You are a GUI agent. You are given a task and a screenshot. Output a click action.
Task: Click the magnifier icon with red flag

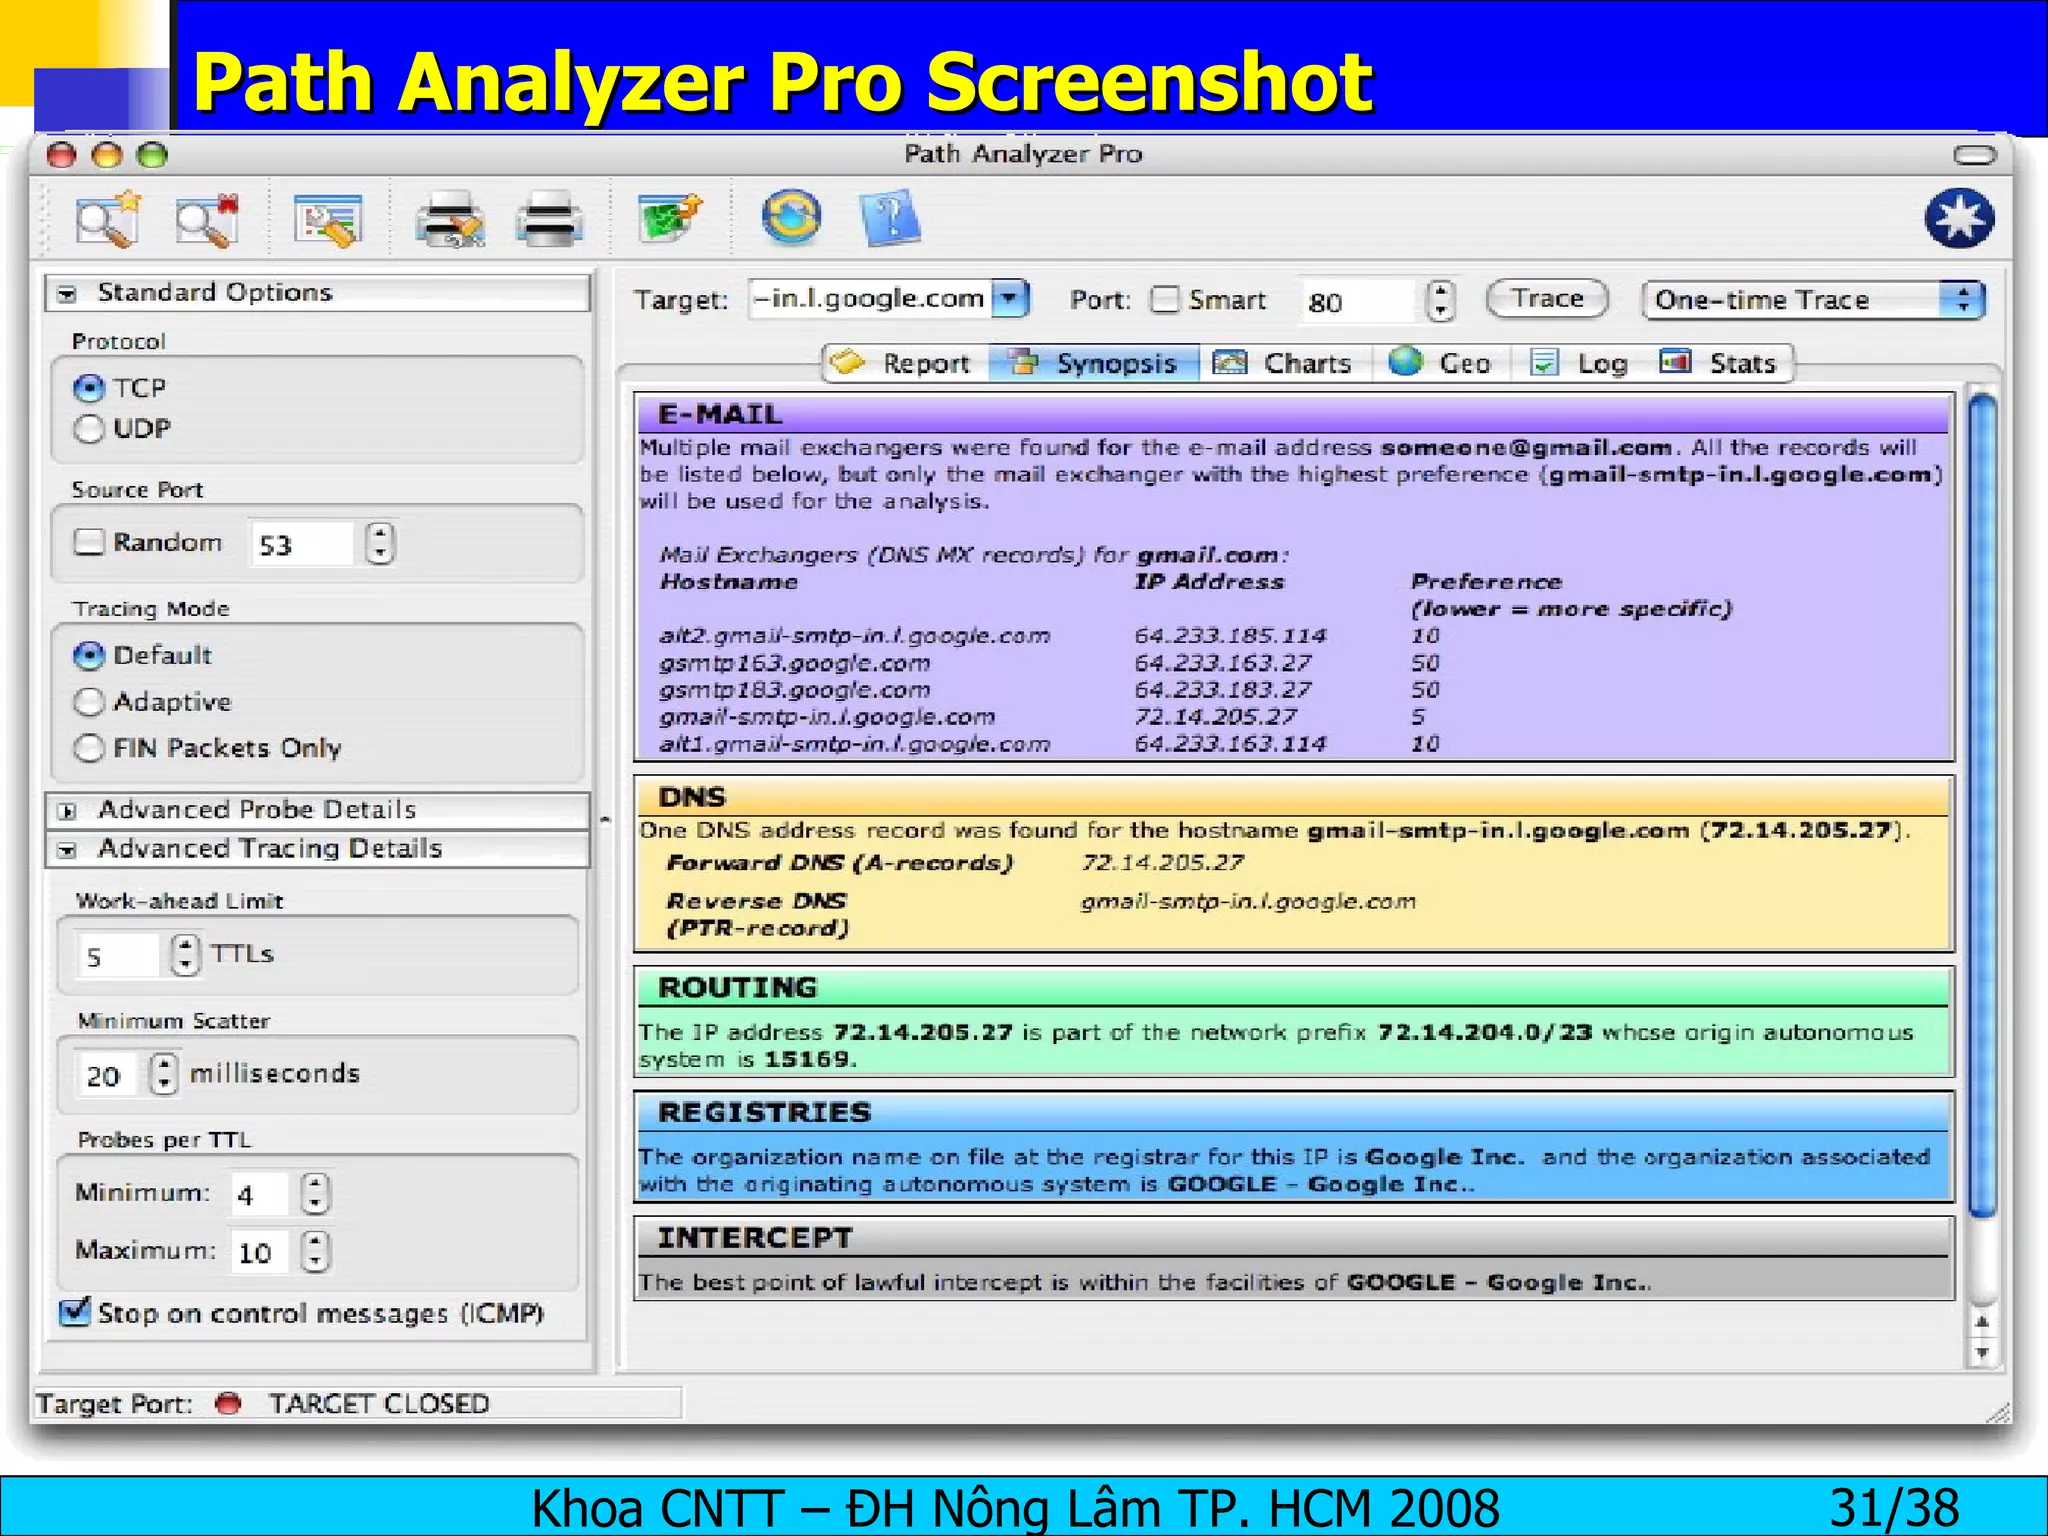point(207,219)
